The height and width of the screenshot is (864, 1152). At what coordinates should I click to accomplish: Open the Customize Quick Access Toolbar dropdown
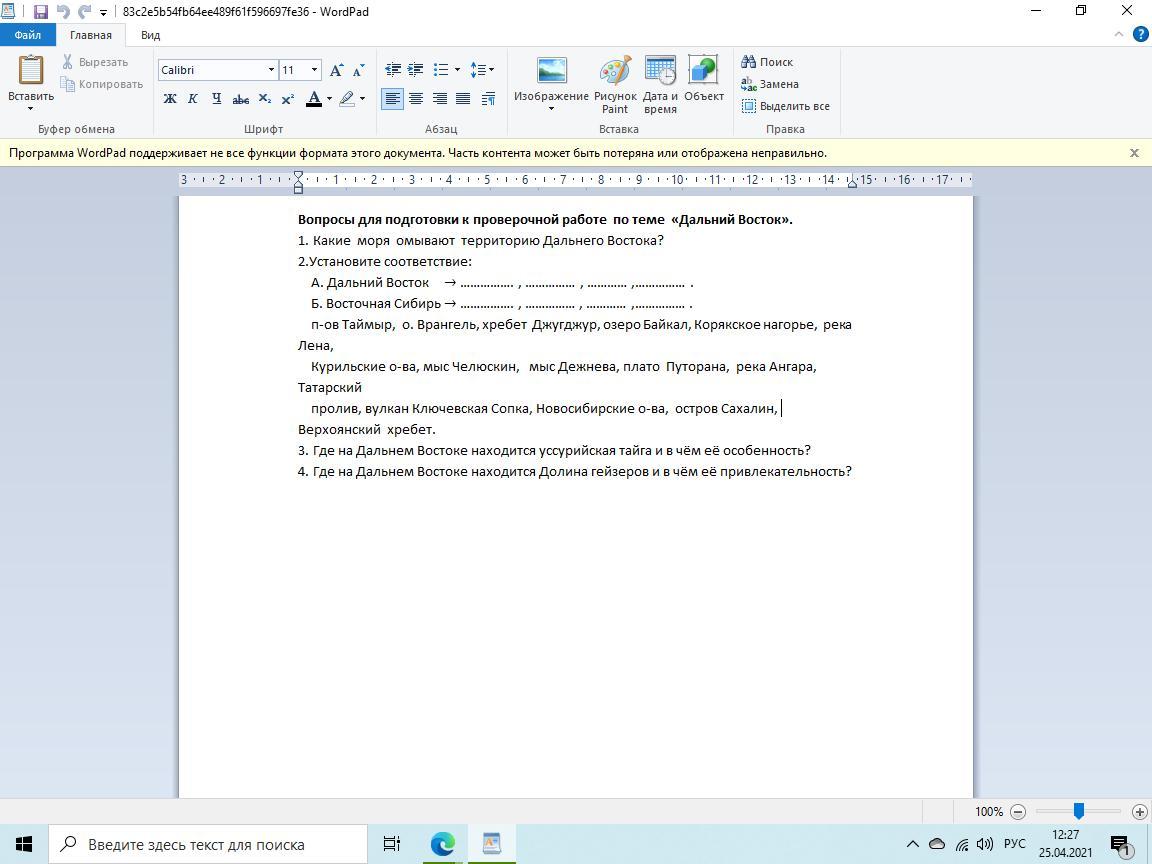(x=104, y=12)
